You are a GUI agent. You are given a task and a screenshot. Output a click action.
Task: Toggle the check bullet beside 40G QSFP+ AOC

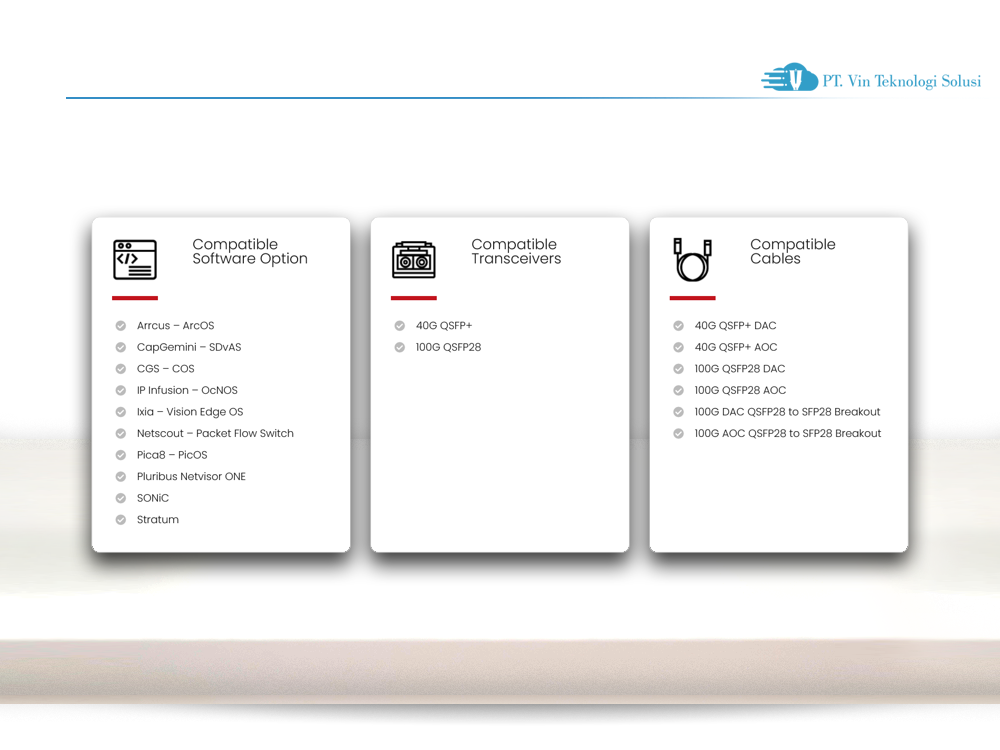[678, 347]
